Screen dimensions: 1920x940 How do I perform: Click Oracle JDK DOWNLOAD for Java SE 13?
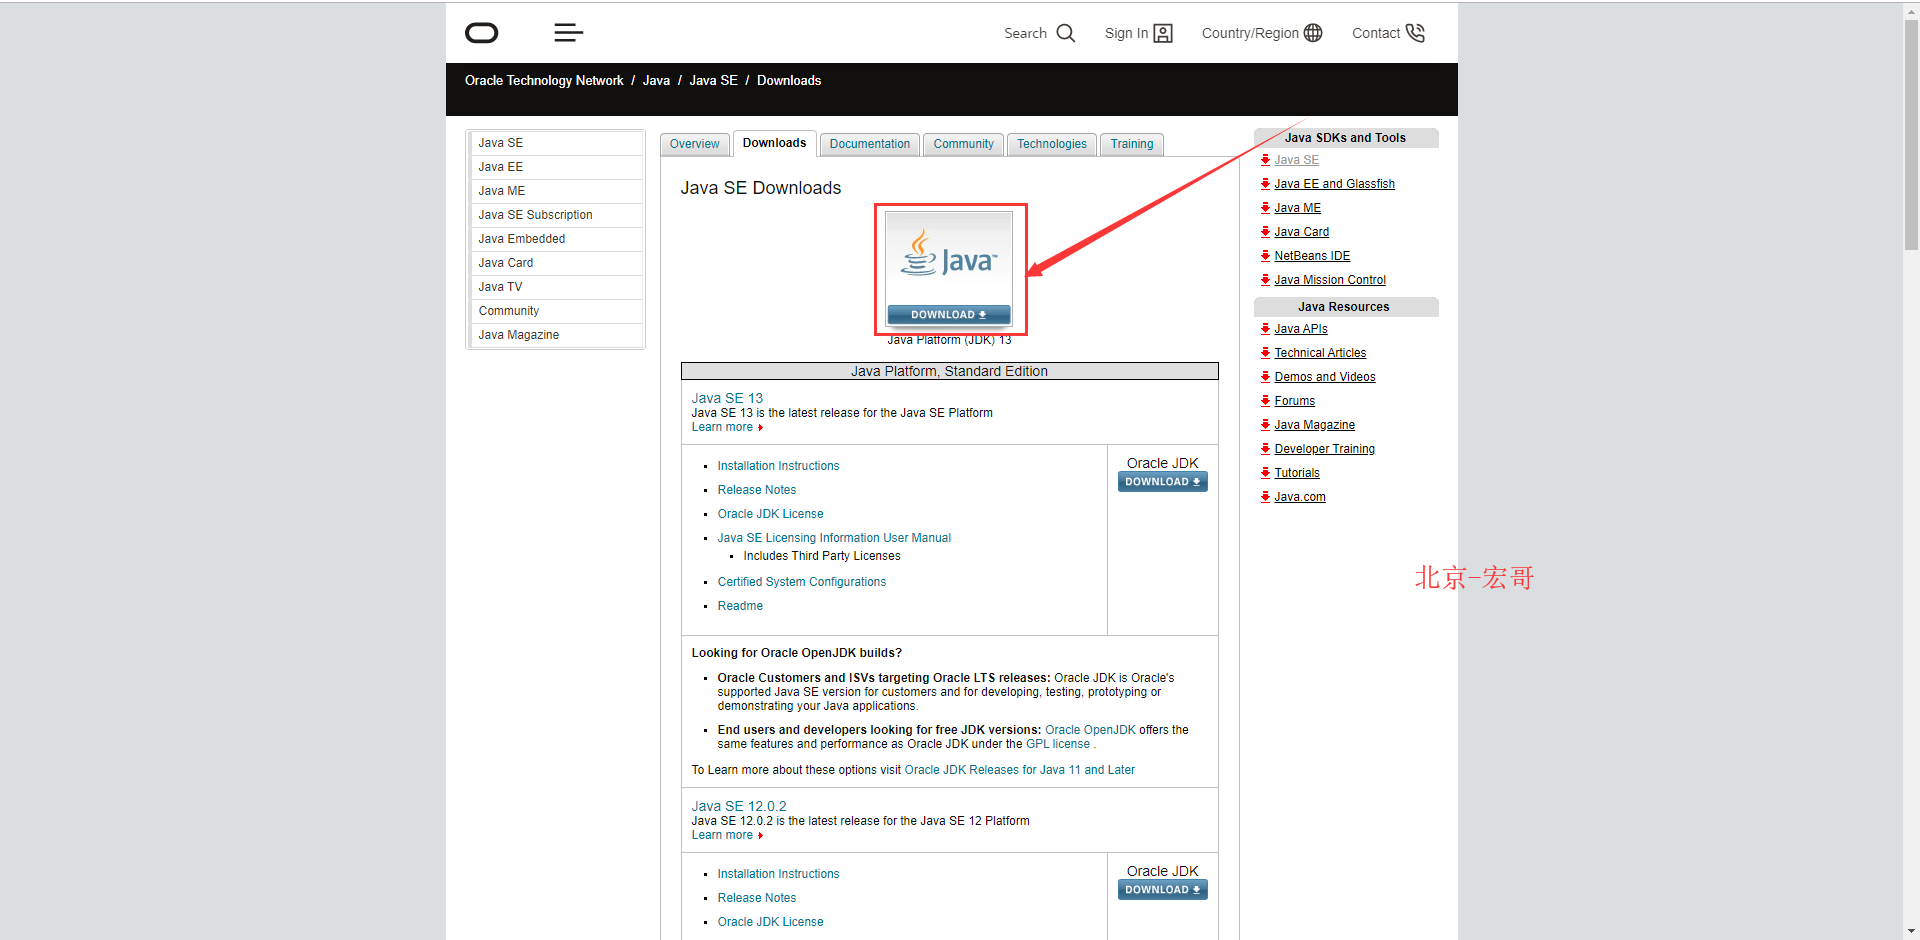coord(1162,482)
